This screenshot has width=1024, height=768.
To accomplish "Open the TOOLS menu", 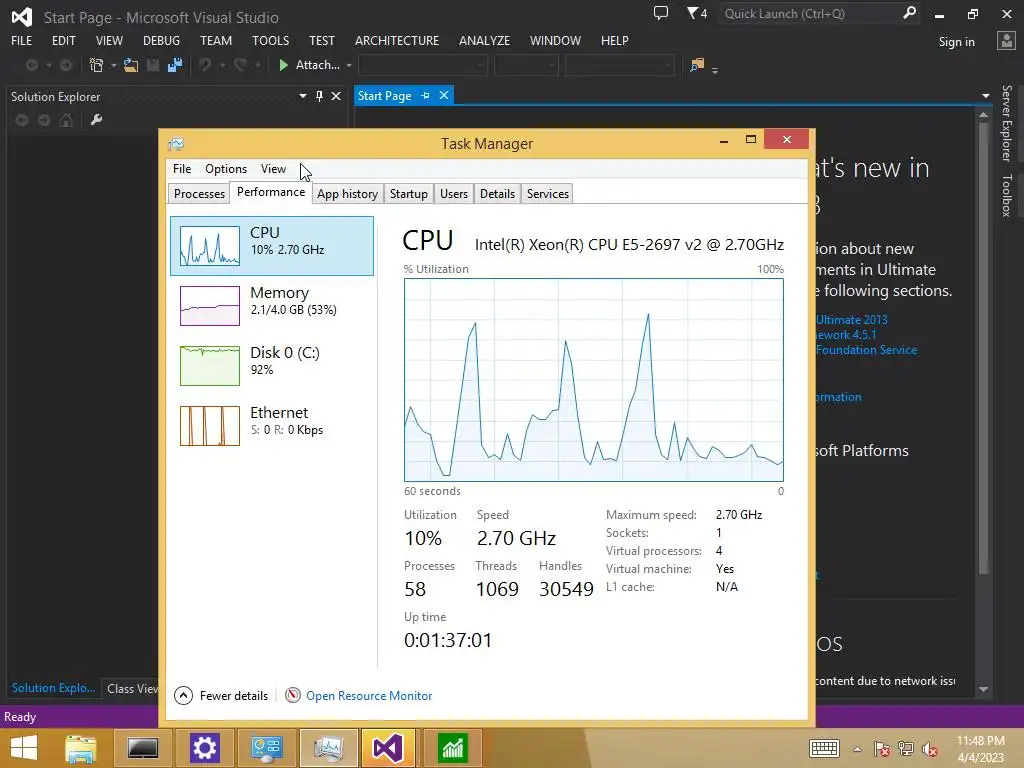I will coord(270,40).
